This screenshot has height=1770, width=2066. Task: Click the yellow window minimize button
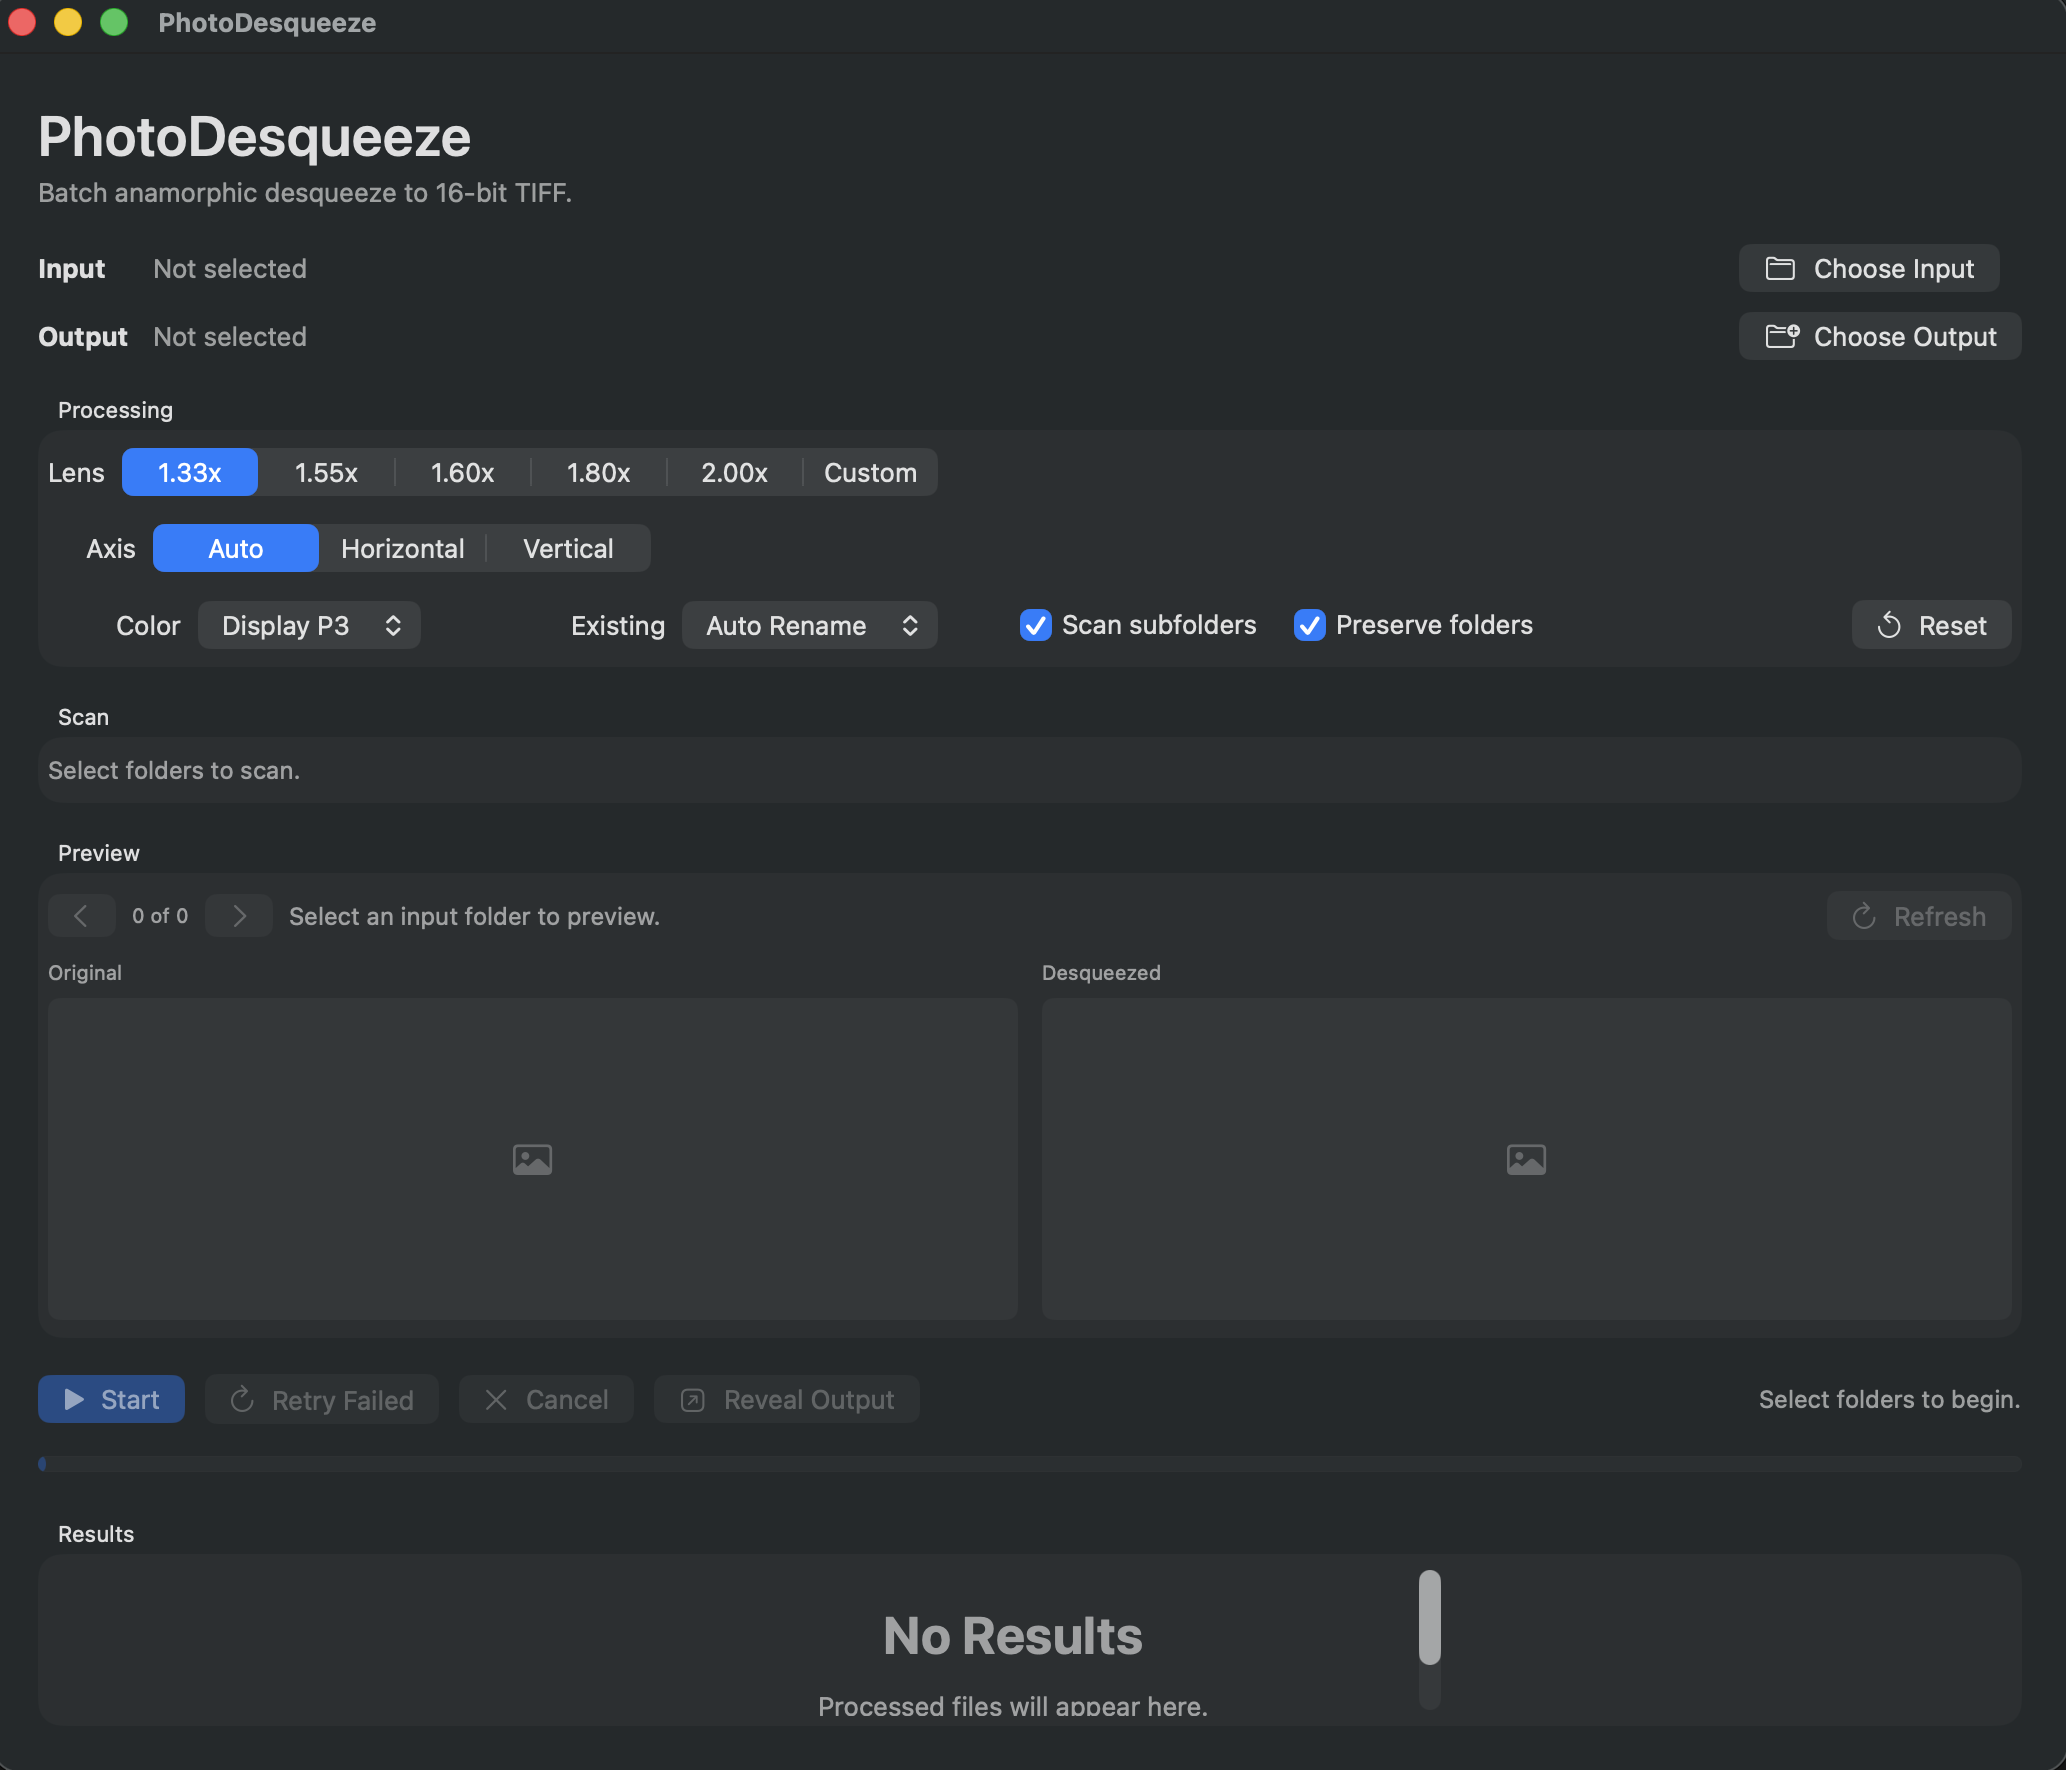68,22
